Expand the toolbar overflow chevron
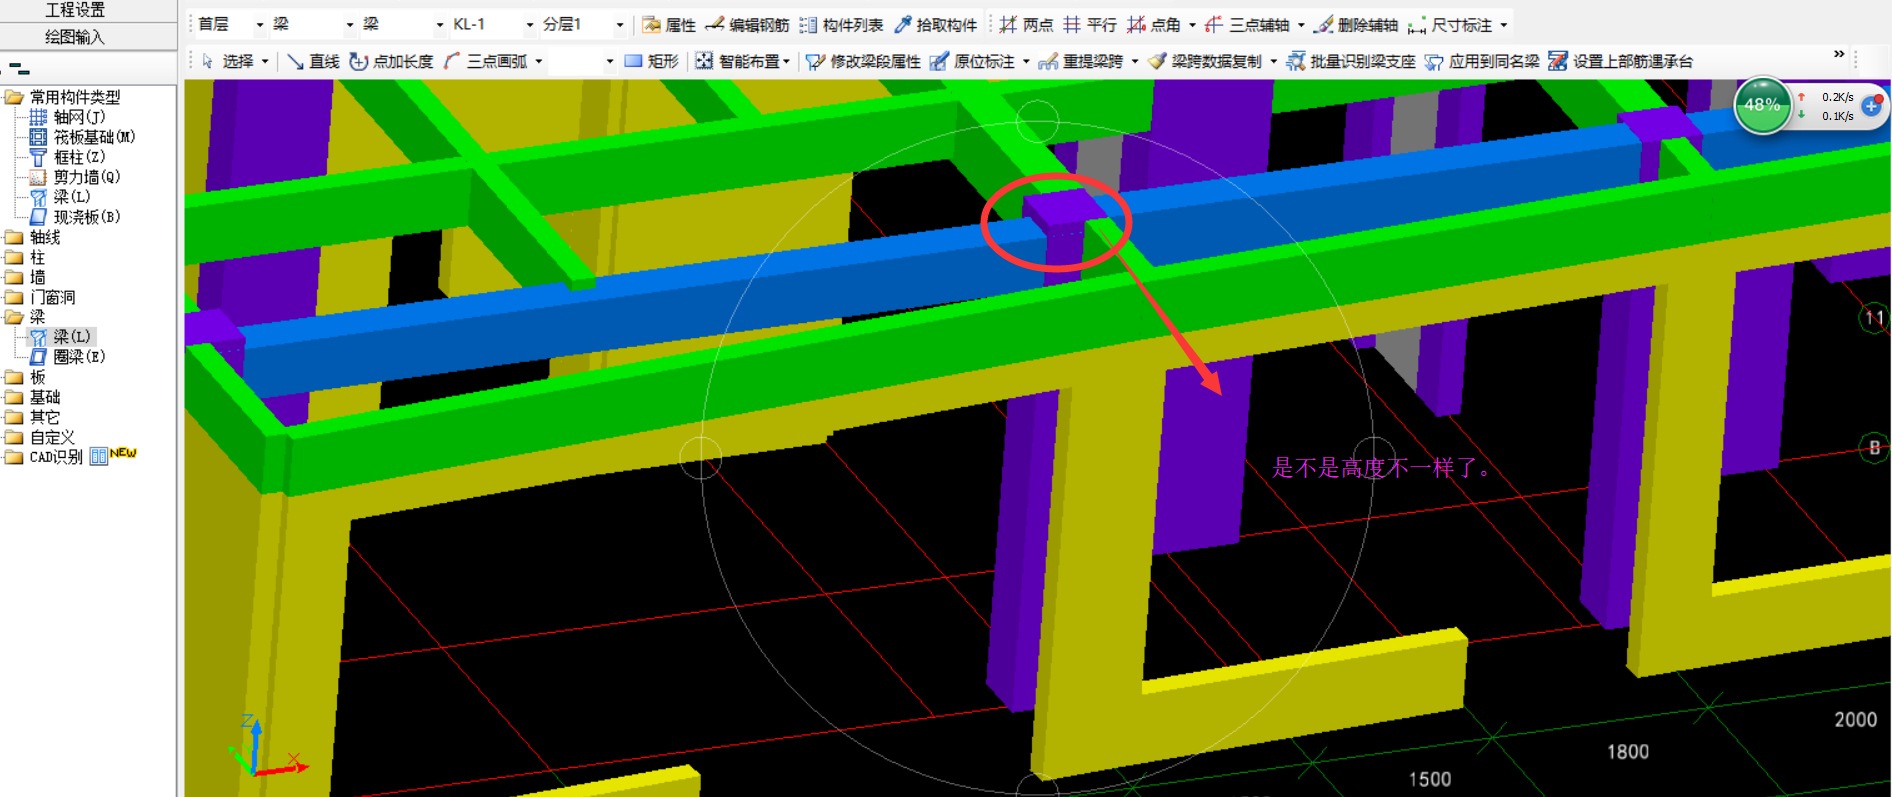1892x797 pixels. pyautogui.click(x=1839, y=54)
